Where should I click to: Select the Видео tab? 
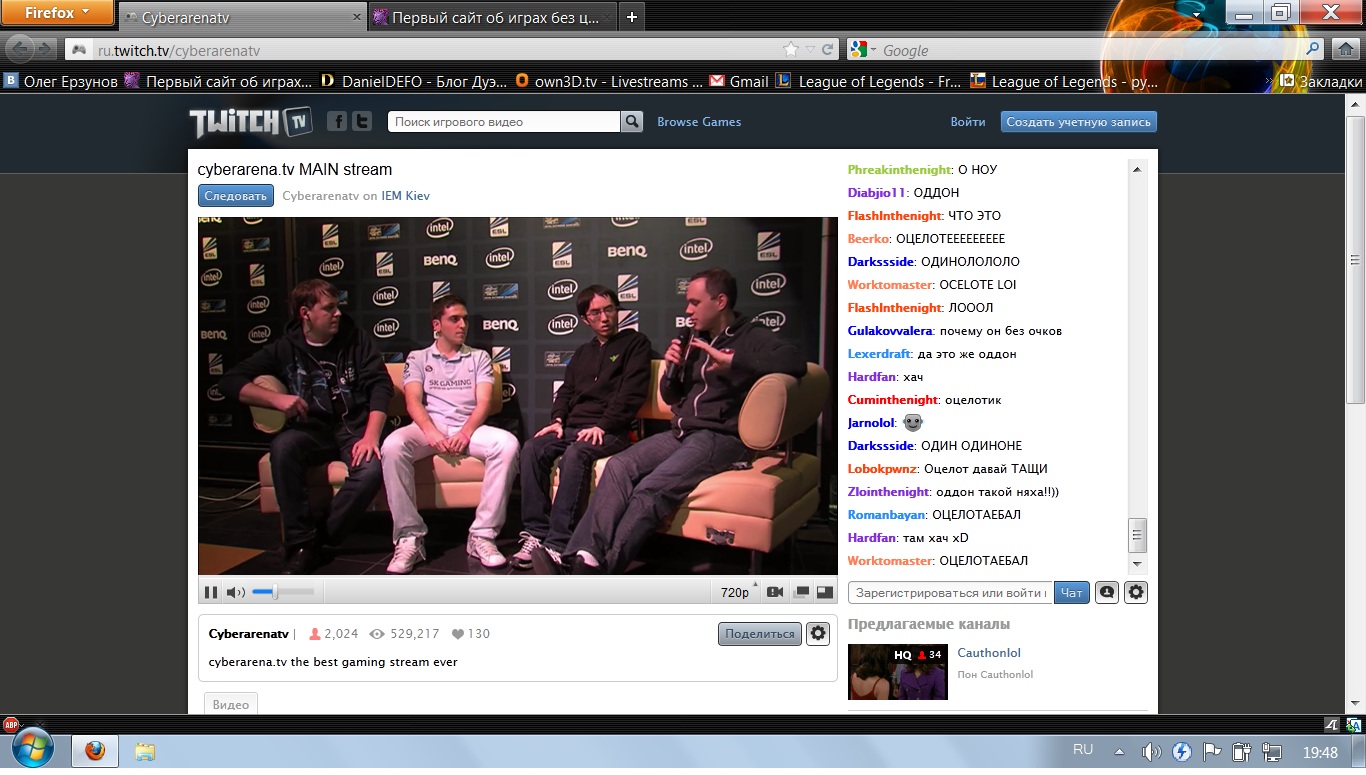(231, 704)
